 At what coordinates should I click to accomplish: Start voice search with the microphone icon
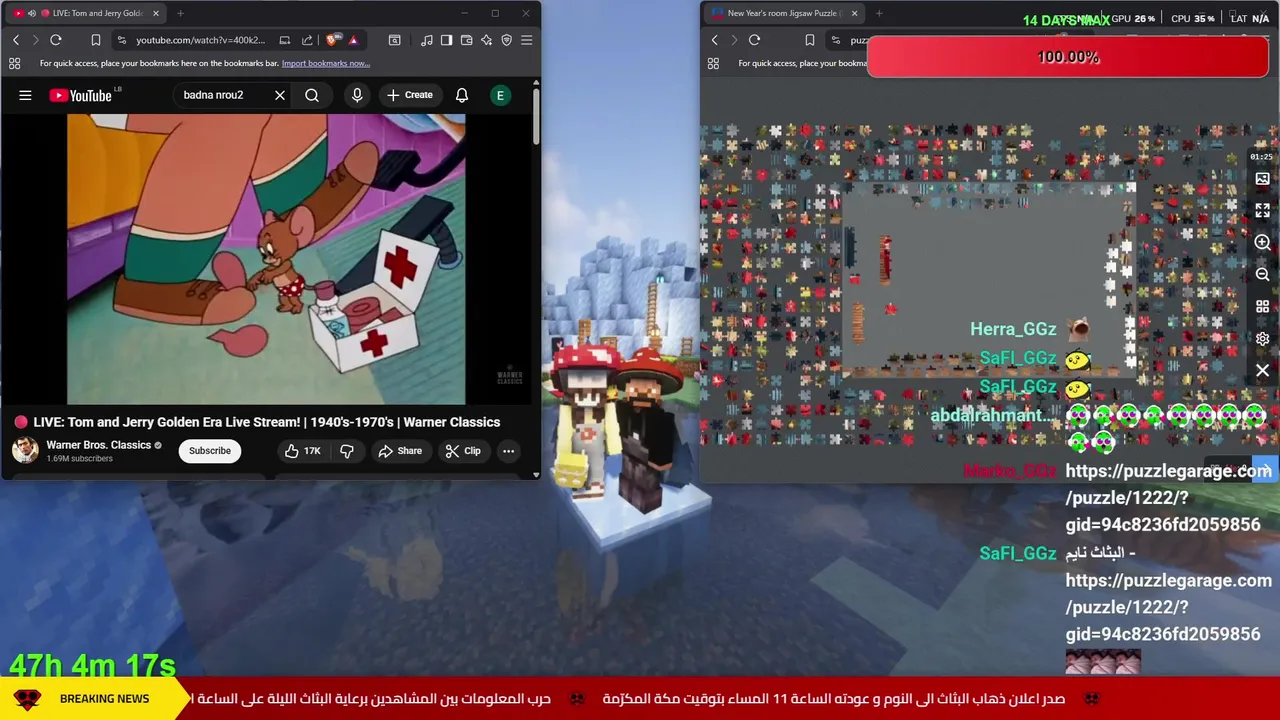coord(357,95)
